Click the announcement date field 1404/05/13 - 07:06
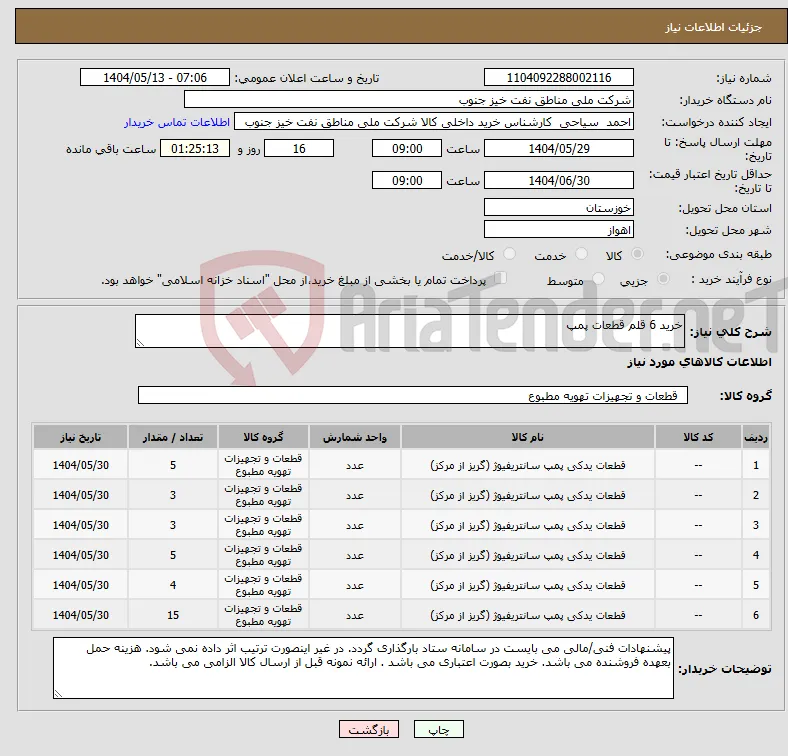This screenshot has height=756, width=788. [155, 77]
